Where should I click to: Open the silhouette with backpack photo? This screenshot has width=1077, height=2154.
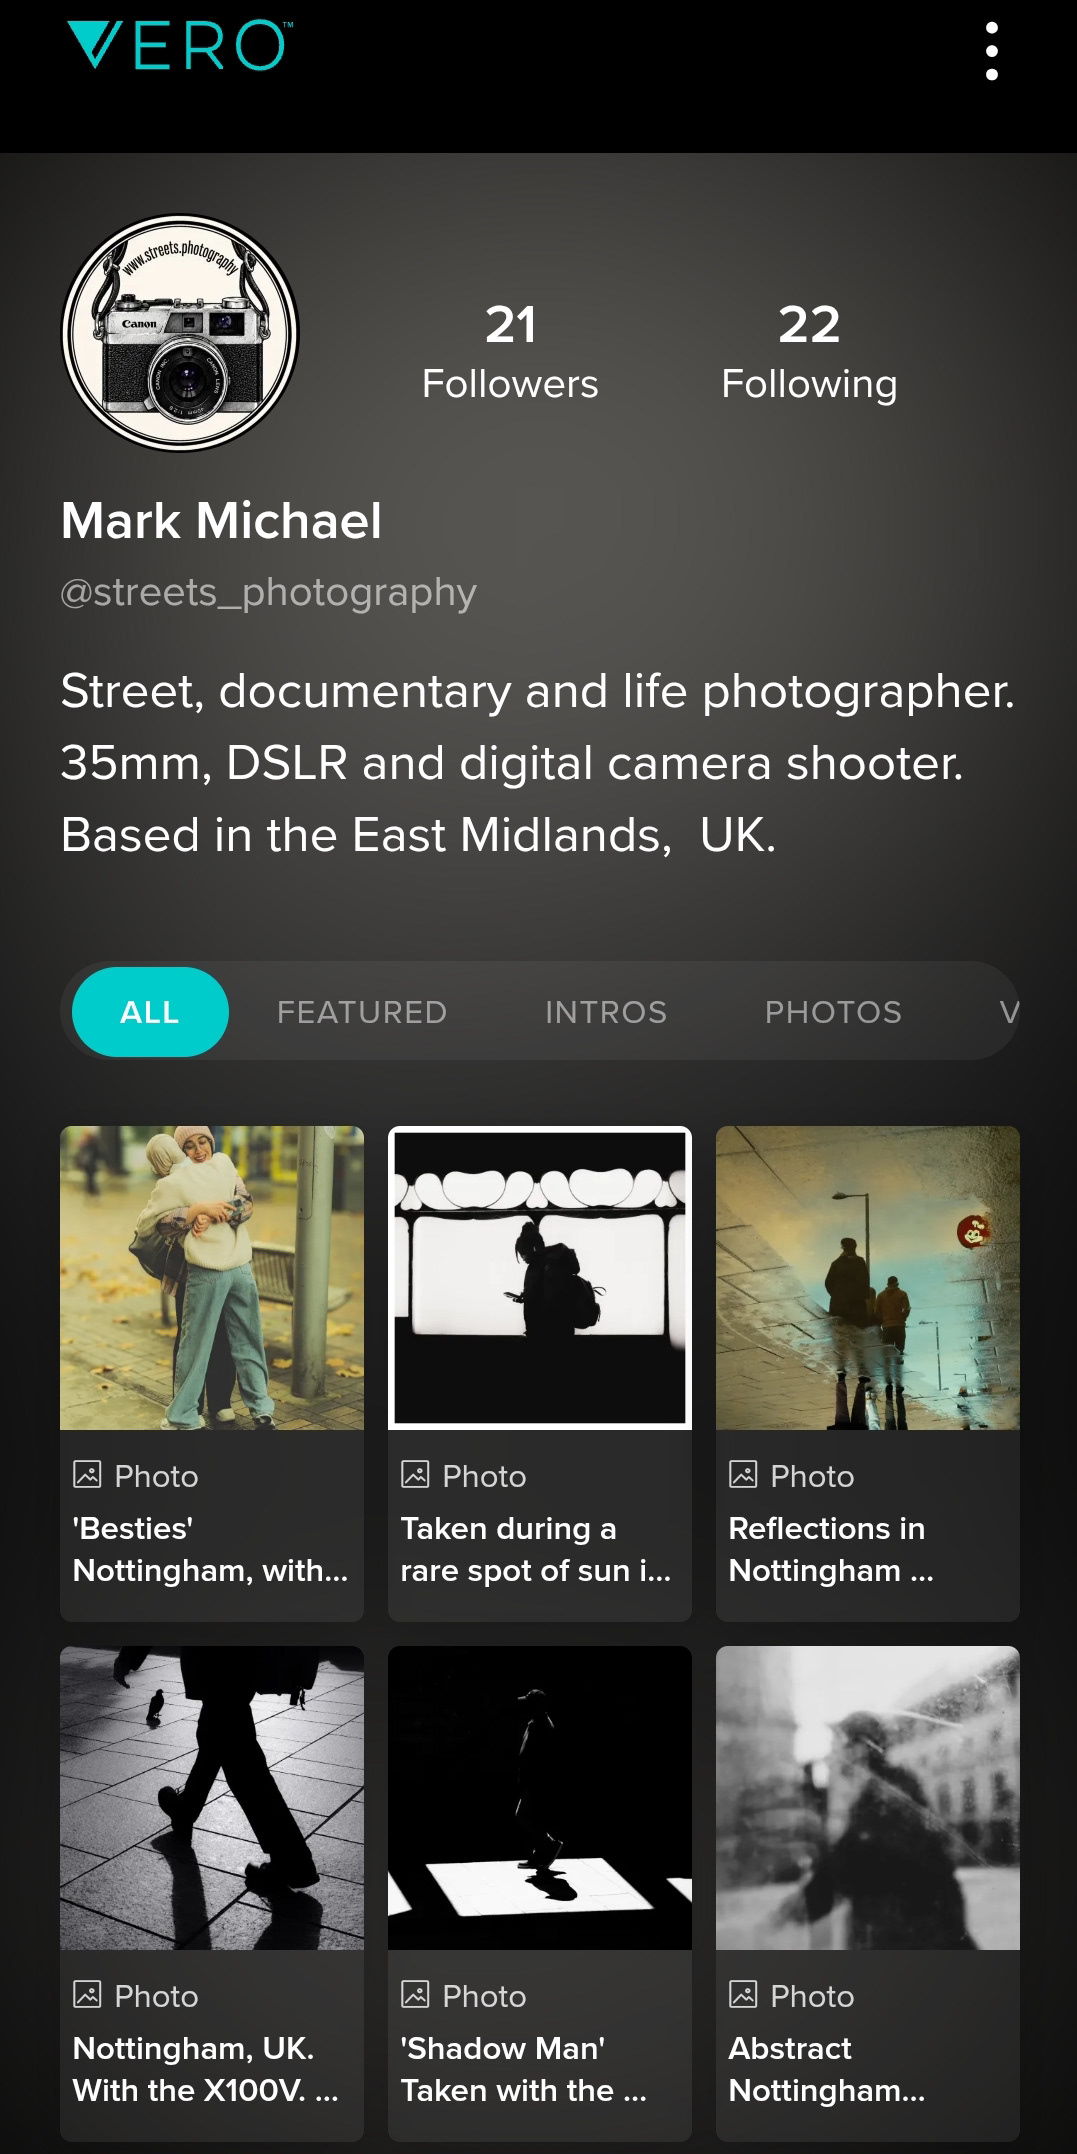click(x=540, y=1278)
